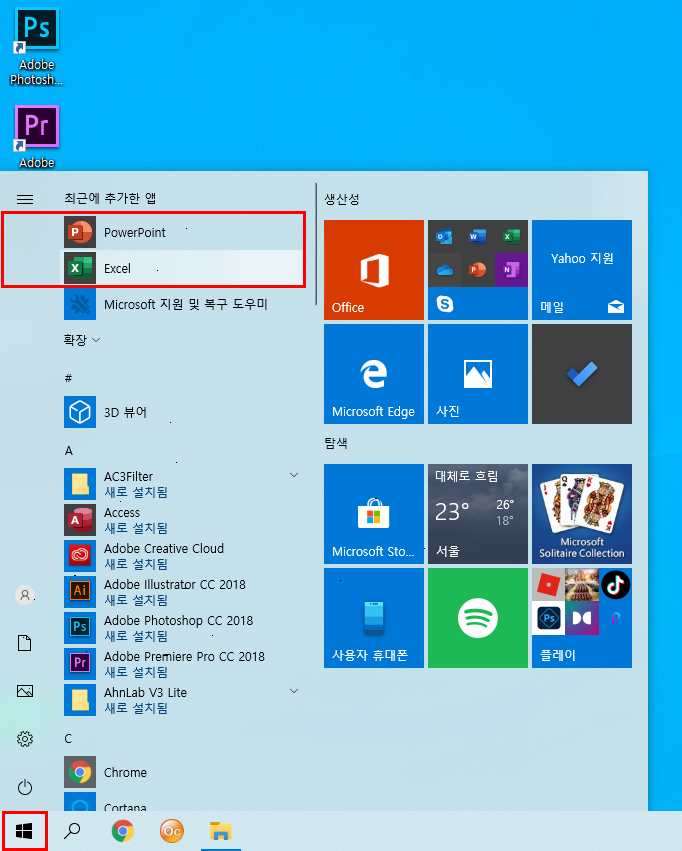
Task: Open the 서울 weather tile
Action: click(x=477, y=514)
